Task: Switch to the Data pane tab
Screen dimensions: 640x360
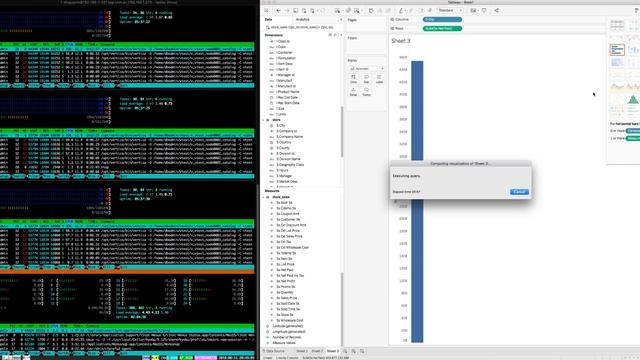Action: click(x=269, y=20)
